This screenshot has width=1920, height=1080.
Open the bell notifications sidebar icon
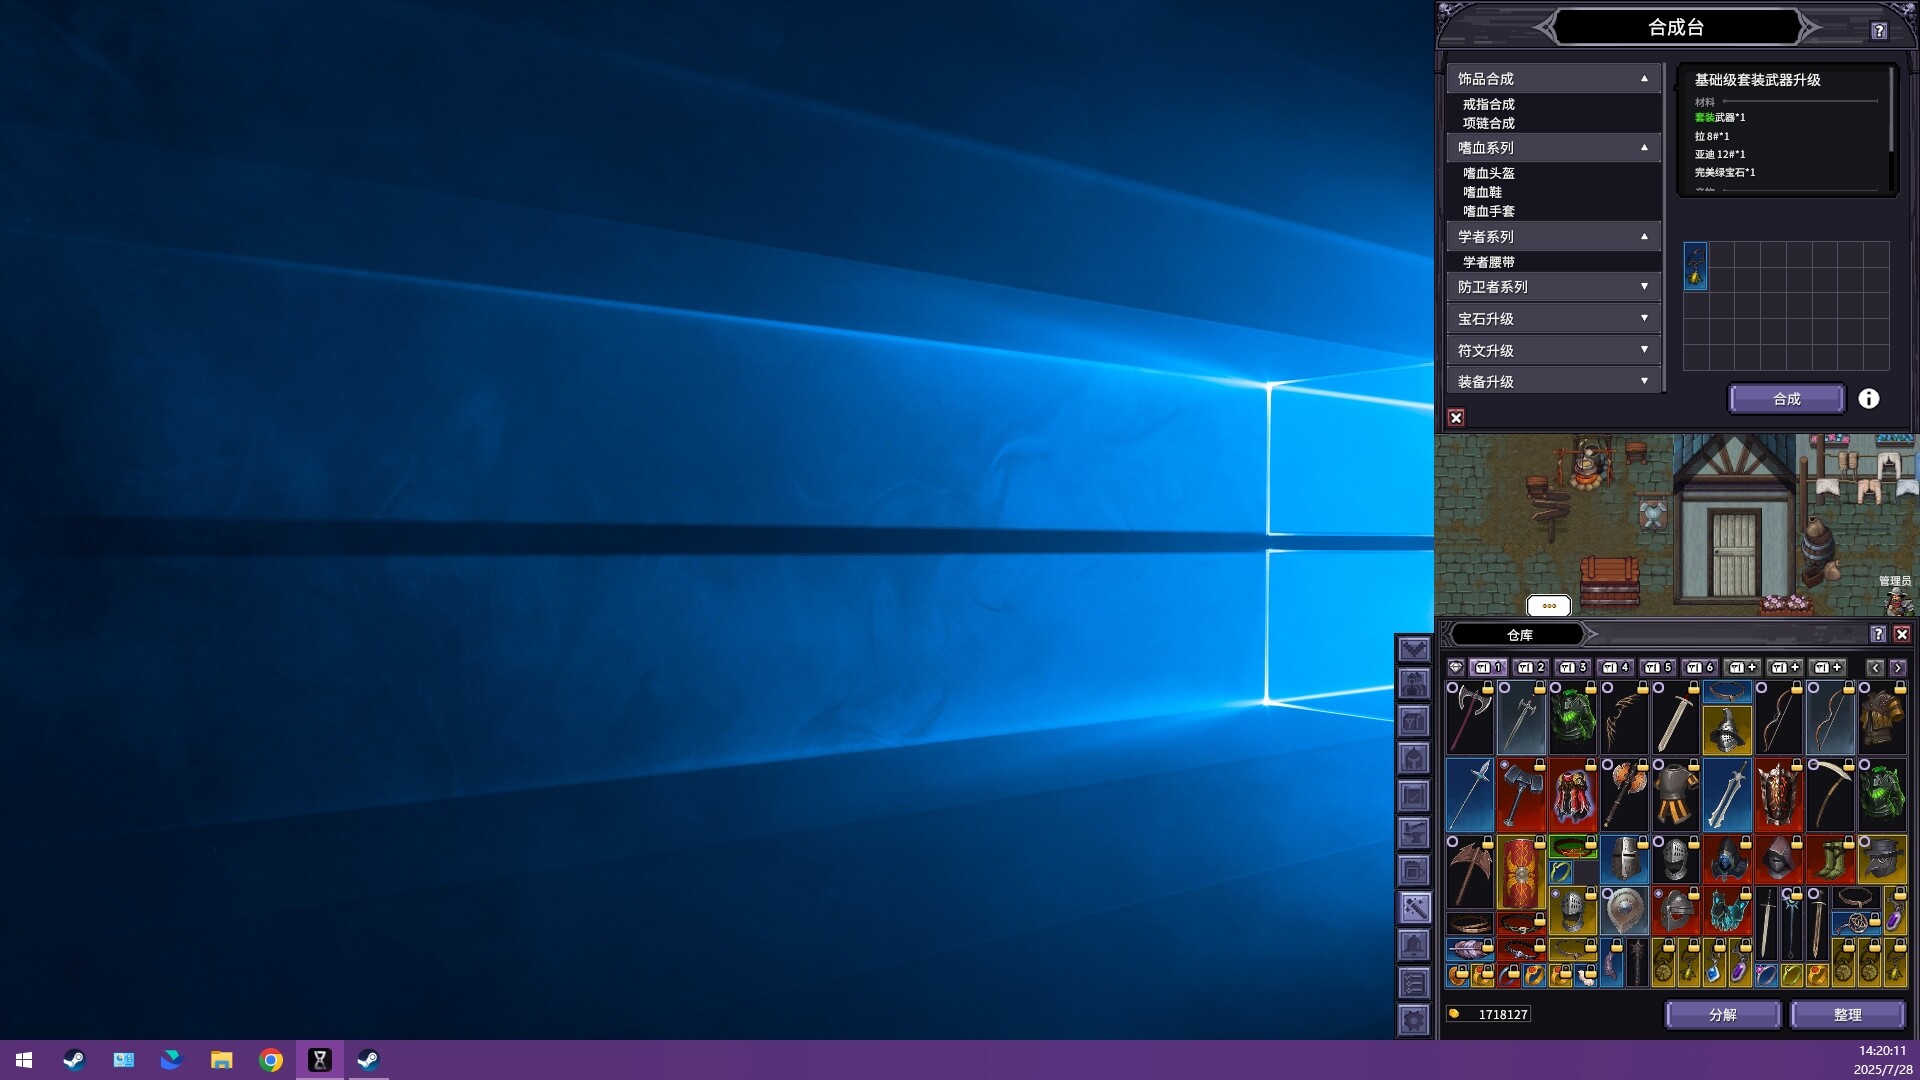1414,945
